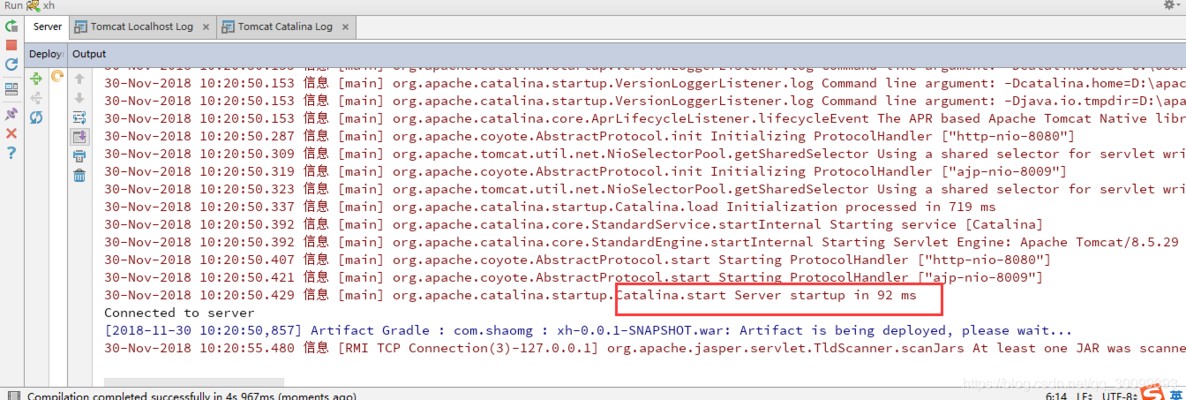Viewport: 1186px width, 400px height.
Task: Click the red X close icon in left toolbar
Action: point(11,133)
